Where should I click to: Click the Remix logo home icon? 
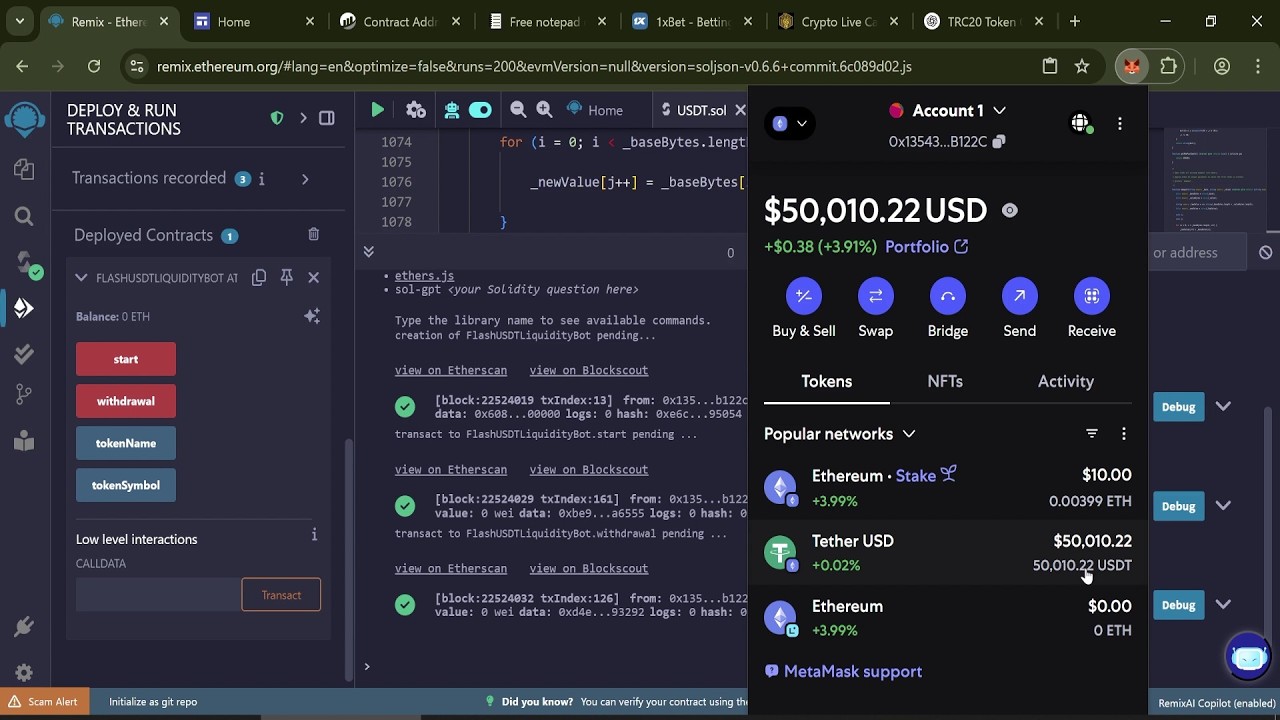tap(24, 121)
